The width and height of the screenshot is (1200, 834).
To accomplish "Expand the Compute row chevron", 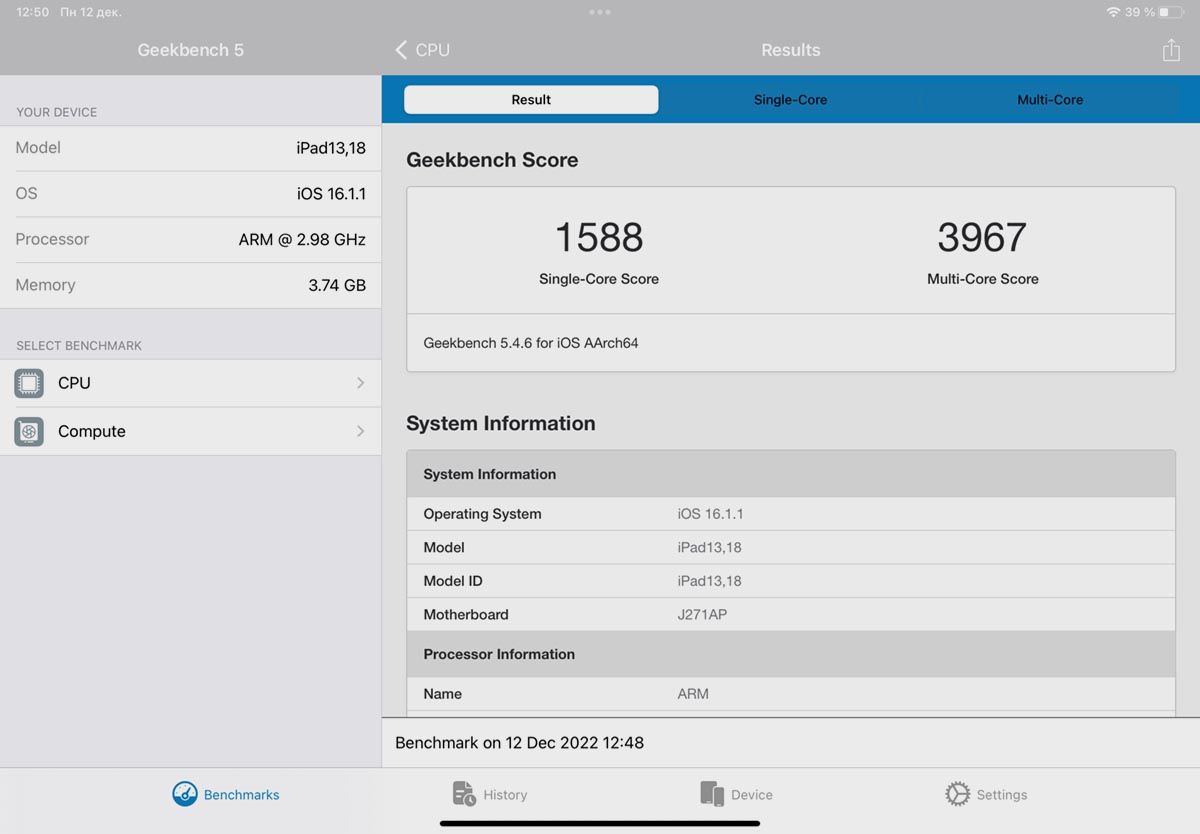I will (x=360, y=431).
